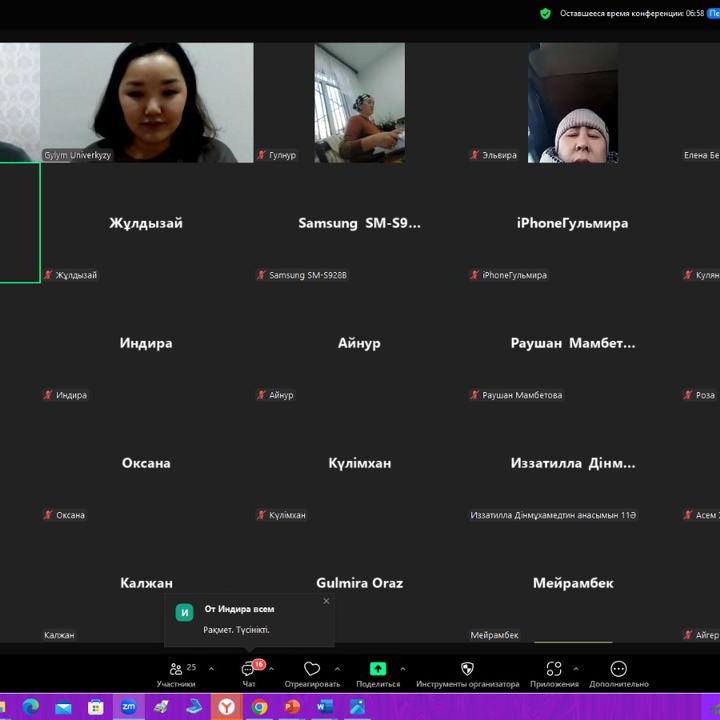Click message Рақмет. Түсінікті. in popup
The image size is (720, 720).
pyautogui.click(x=236, y=630)
